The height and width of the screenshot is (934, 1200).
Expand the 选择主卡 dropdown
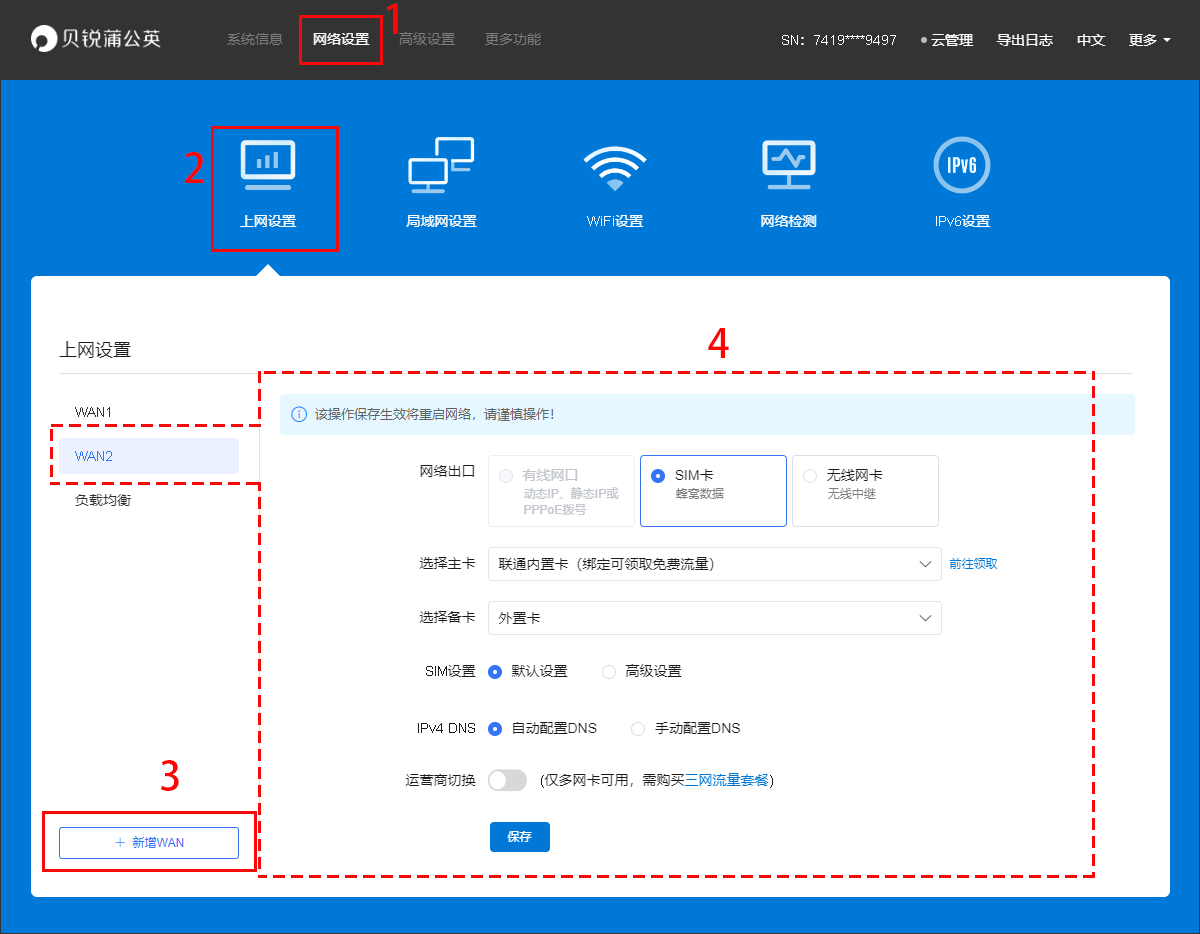tap(714, 564)
